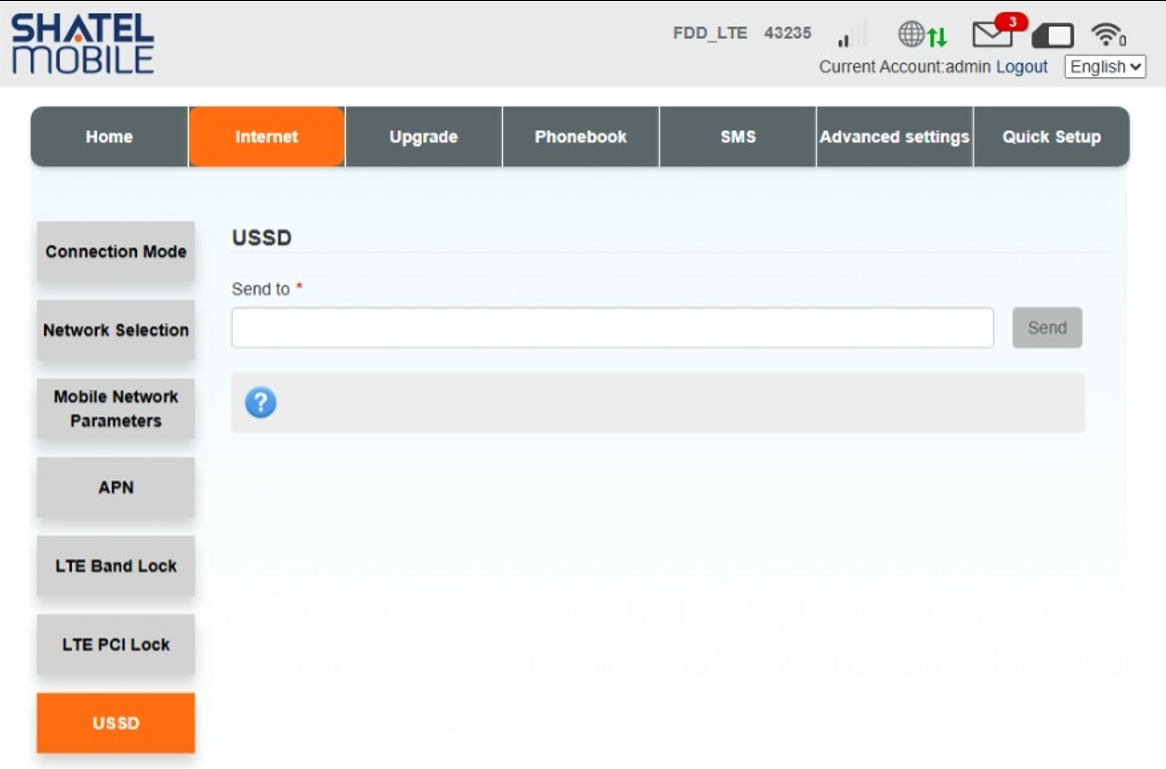Viewport: 1166px width, 769px height.
Task: Go to the Home tab
Action: tap(109, 137)
